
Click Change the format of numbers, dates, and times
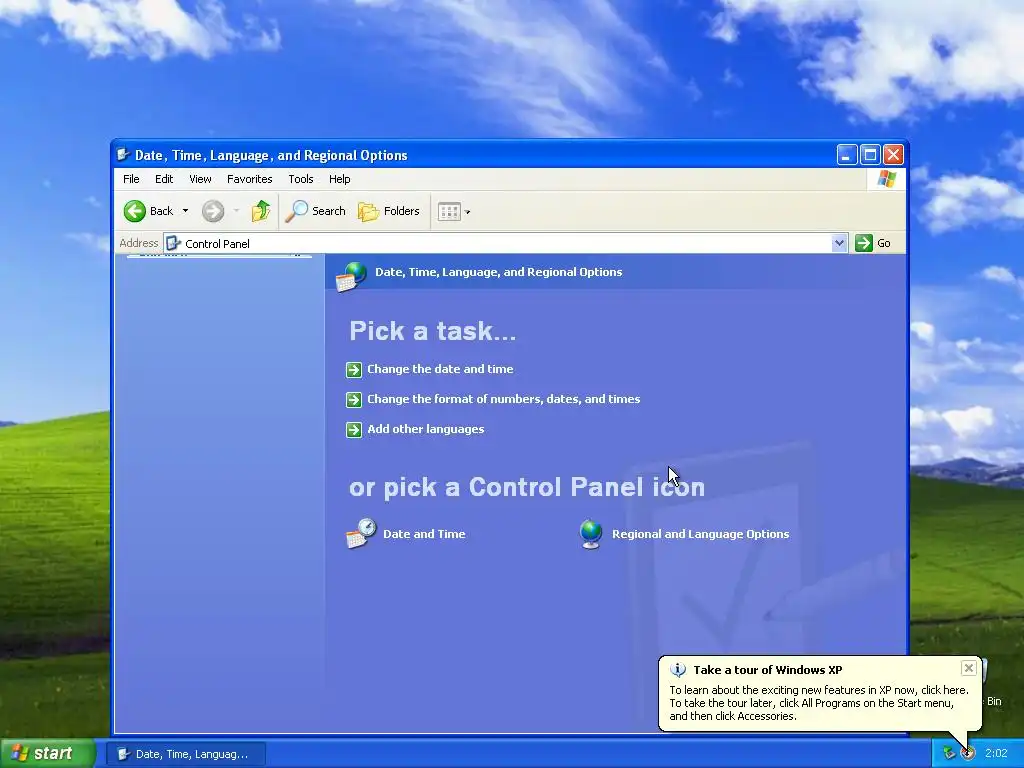[x=504, y=399]
